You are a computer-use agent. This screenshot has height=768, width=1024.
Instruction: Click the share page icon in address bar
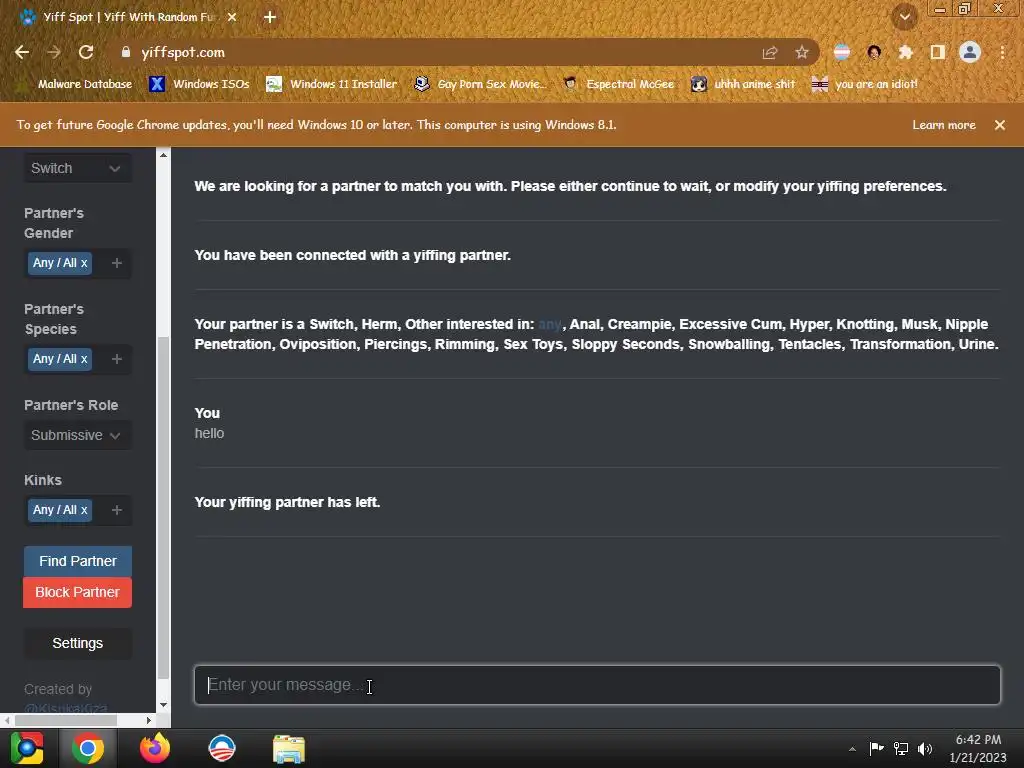pyautogui.click(x=770, y=52)
